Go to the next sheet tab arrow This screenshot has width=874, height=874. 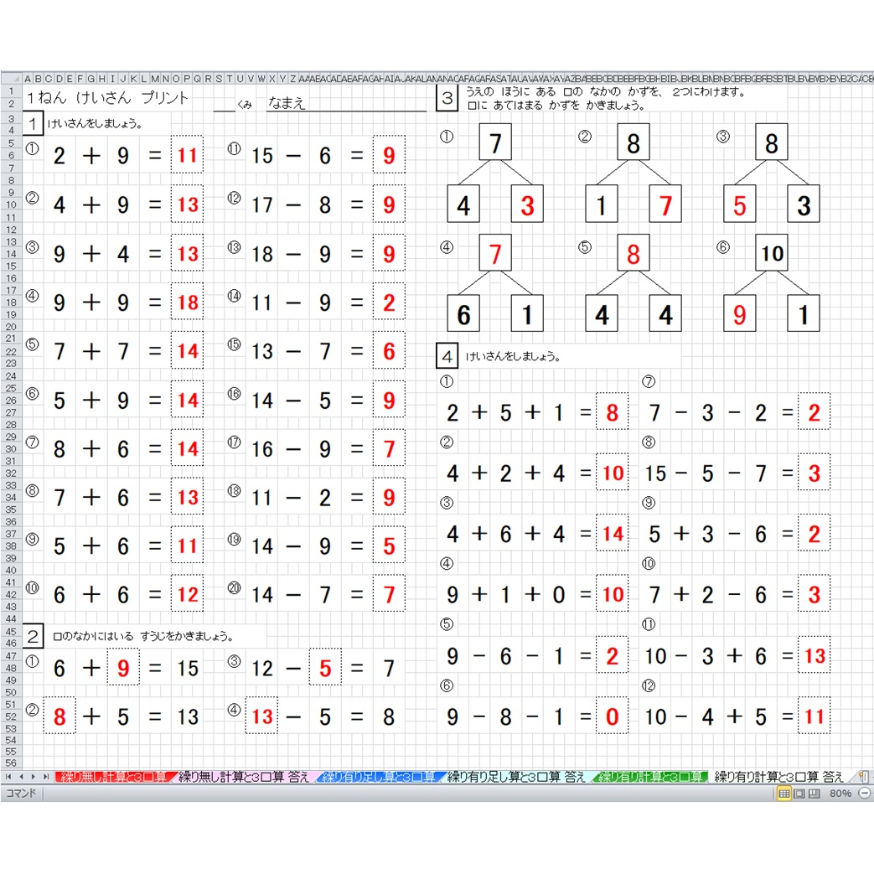[33, 776]
